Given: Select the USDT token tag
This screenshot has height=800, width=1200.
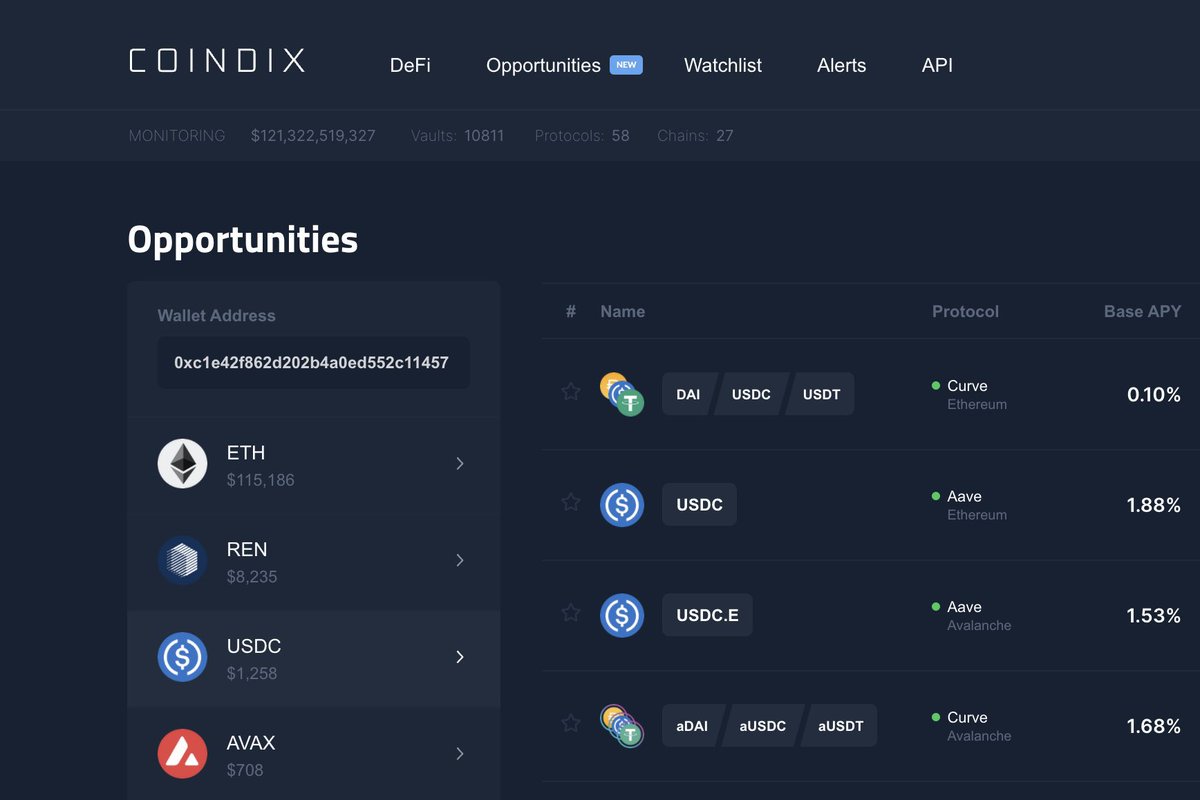Looking at the screenshot, I should pos(821,394).
